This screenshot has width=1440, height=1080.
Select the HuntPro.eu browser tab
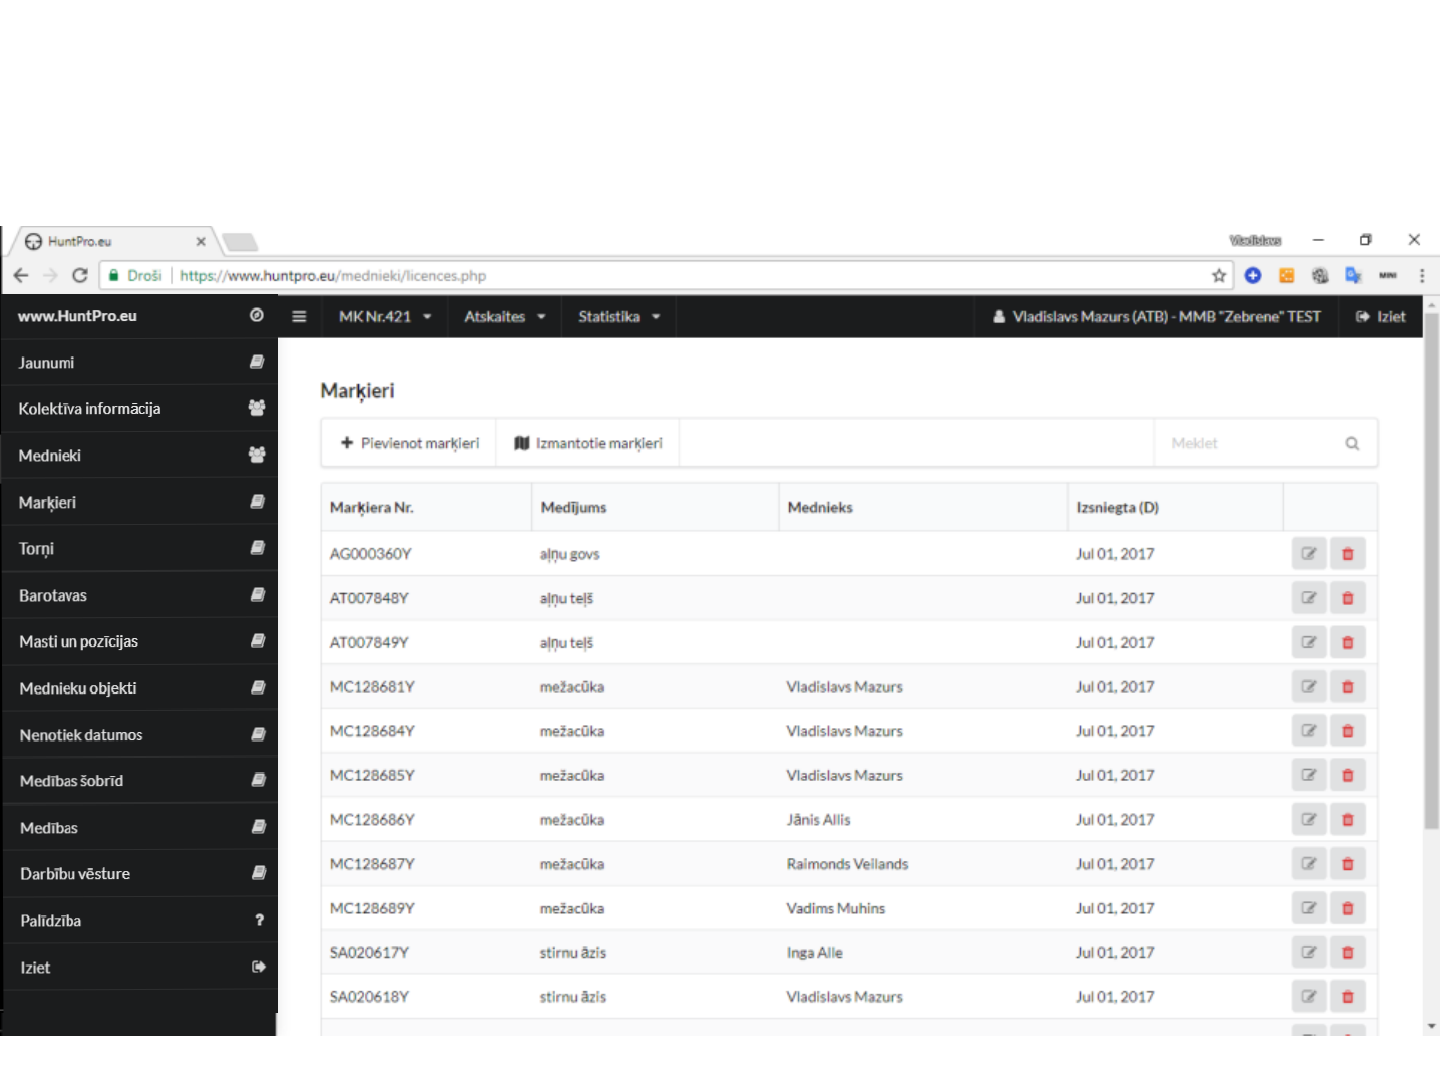[112, 241]
